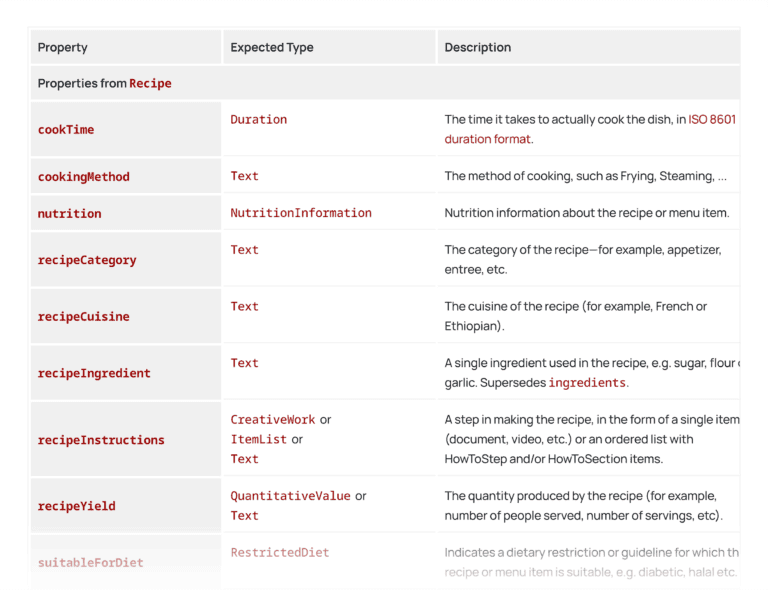
Task: Click the recipeYield property link
Action: click(76, 506)
